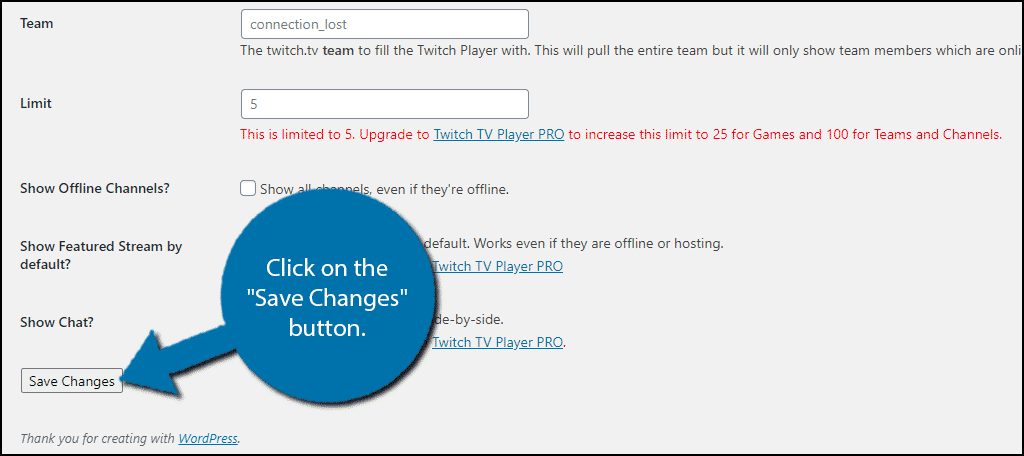Click the Team description starting "The twitch.tv team"

tap(632, 51)
